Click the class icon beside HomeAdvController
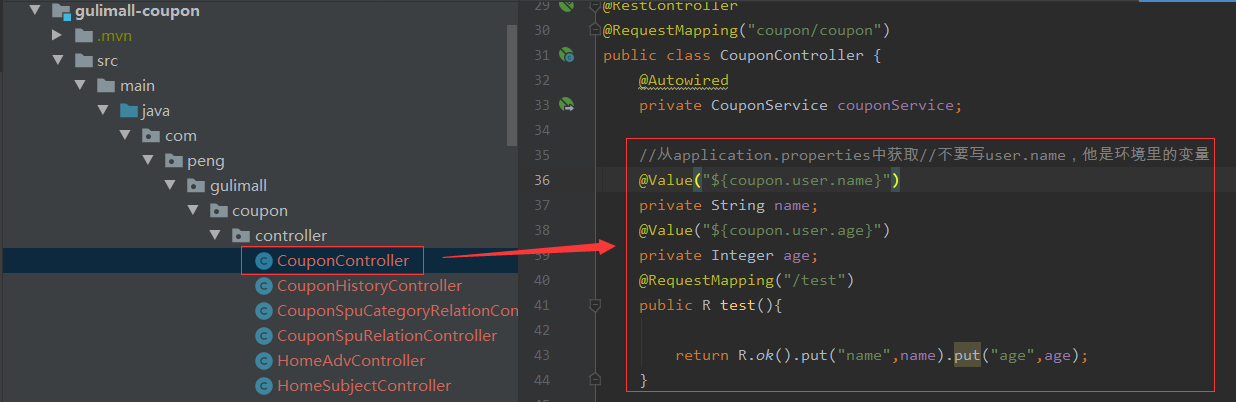1236x402 pixels. [264, 361]
